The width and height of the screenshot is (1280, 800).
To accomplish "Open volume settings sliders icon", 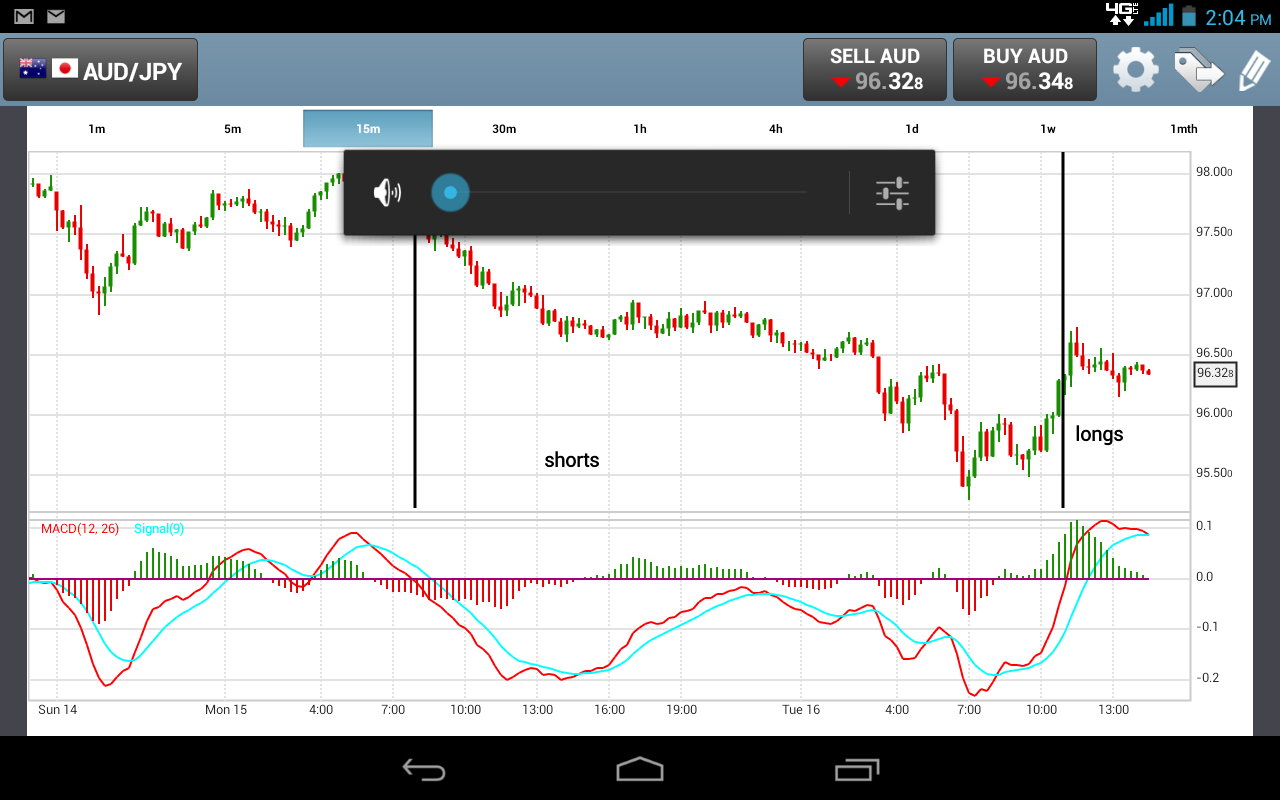I will [x=891, y=192].
